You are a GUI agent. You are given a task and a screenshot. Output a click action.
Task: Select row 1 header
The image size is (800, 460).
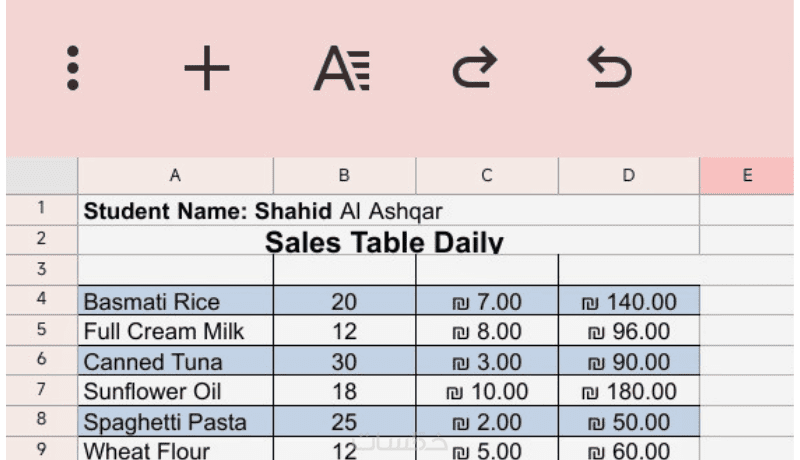41,210
